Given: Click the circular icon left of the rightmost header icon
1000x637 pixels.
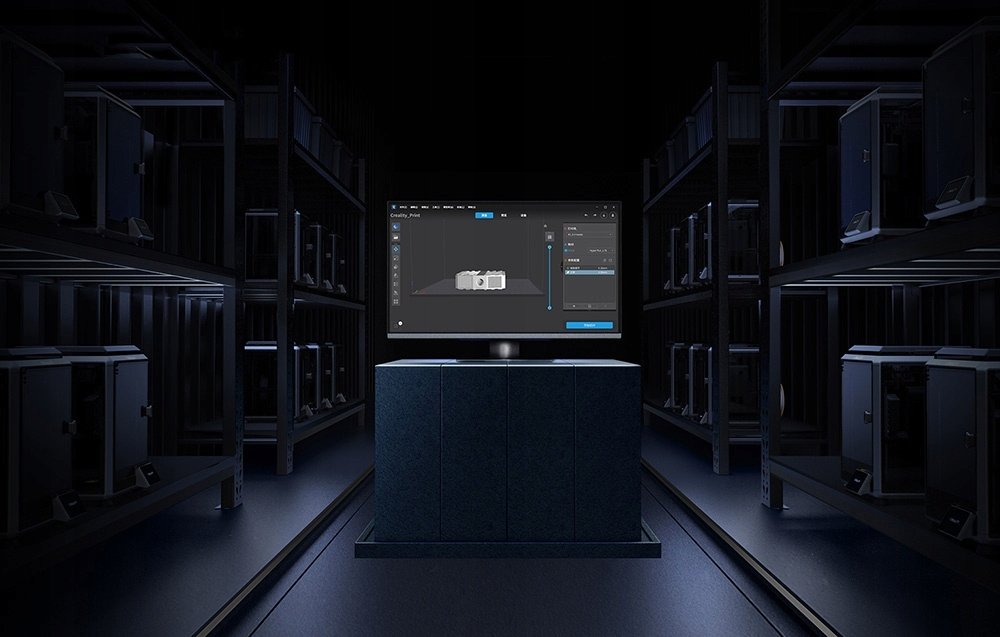Looking at the screenshot, I should (x=603, y=215).
